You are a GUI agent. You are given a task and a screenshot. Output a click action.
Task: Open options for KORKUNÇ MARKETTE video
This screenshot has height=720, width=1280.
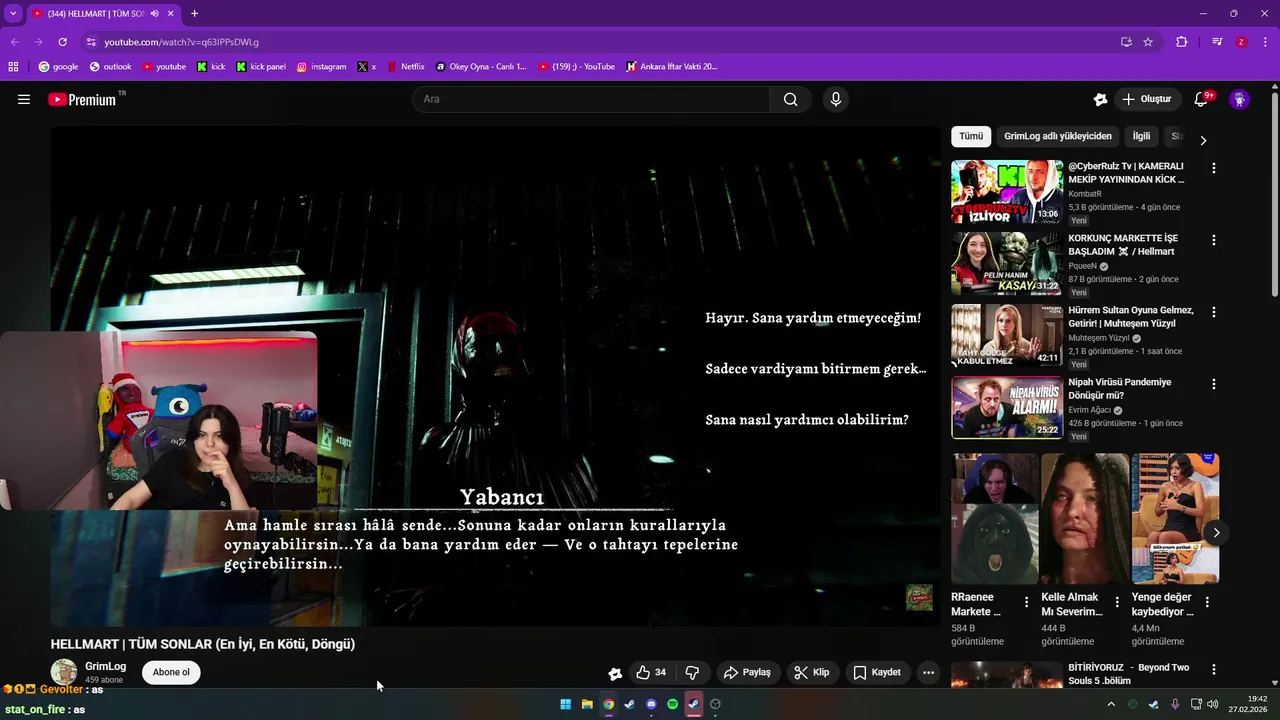tap(1214, 240)
